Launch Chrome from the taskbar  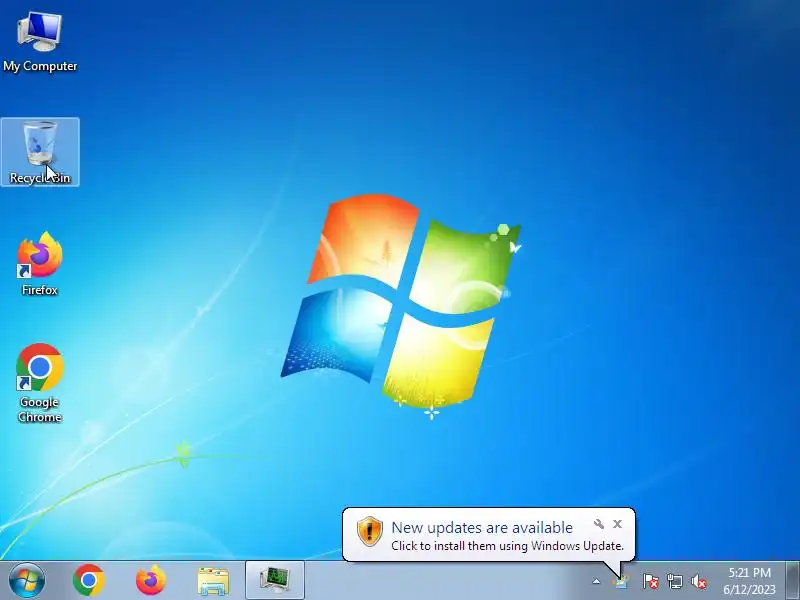tap(89, 581)
